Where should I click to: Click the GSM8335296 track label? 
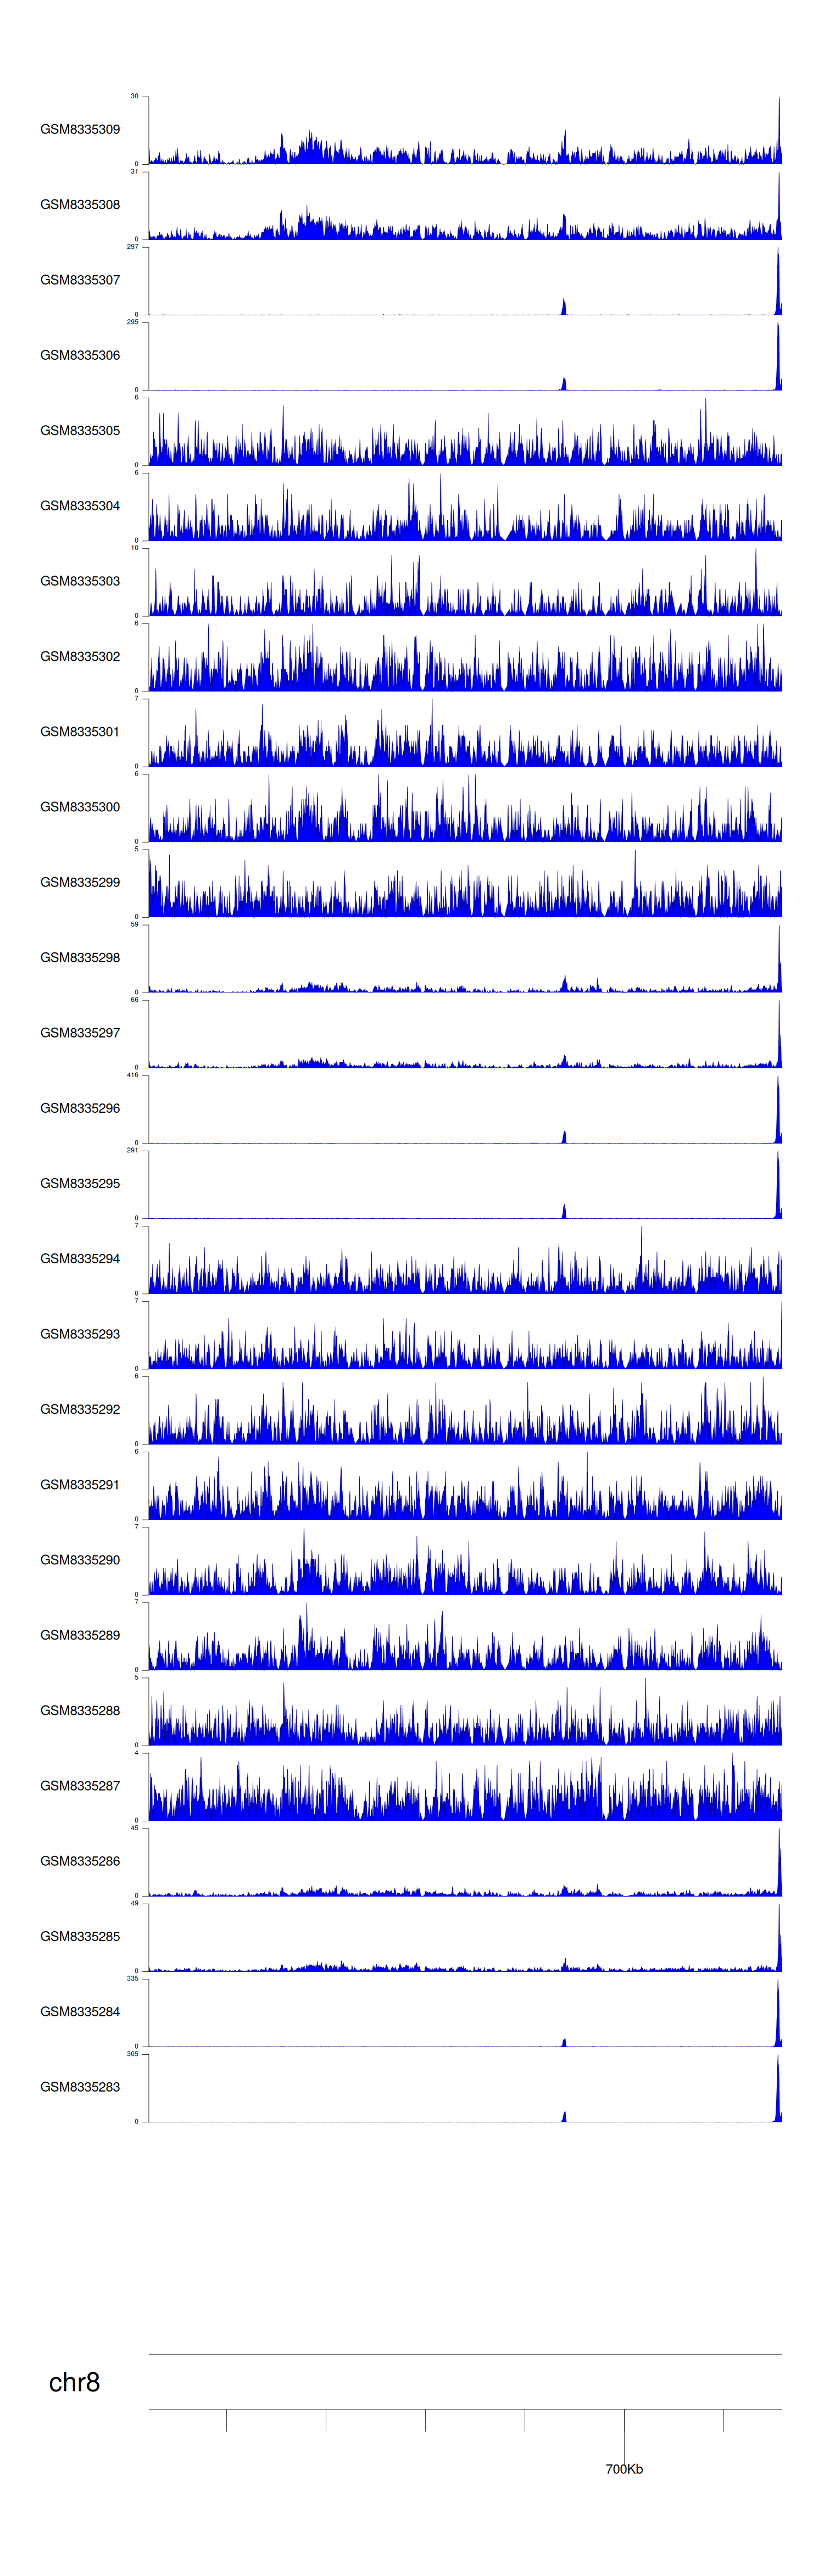coord(80,1108)
